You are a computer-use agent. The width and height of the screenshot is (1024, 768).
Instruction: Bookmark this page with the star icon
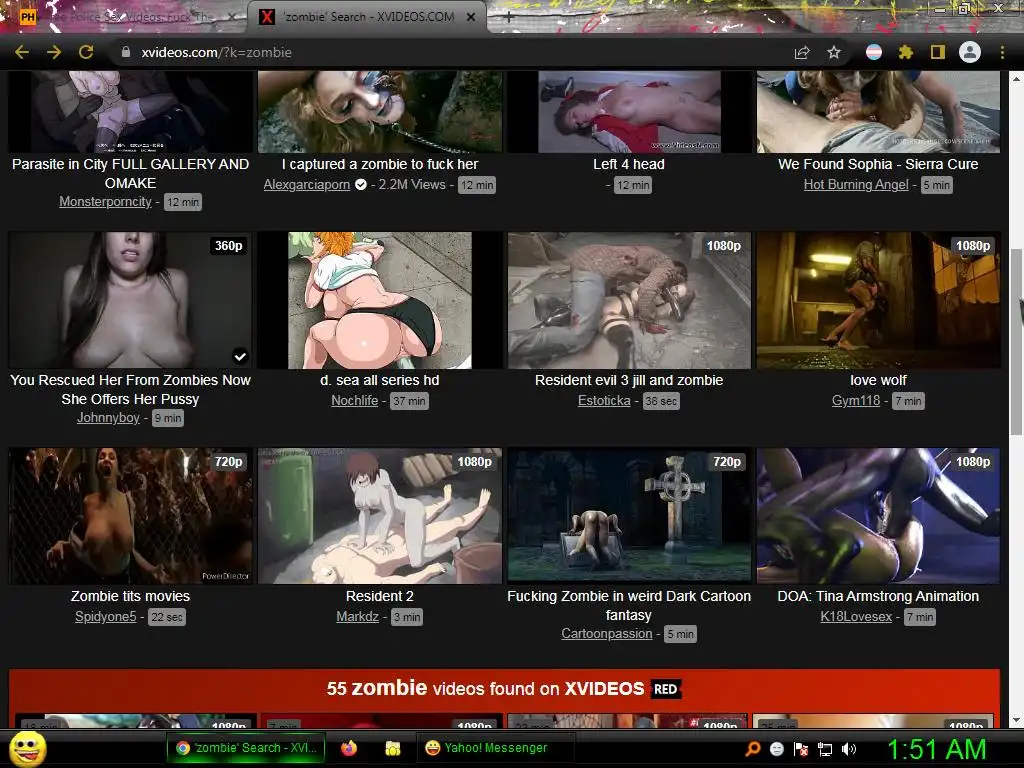(834, 52)
